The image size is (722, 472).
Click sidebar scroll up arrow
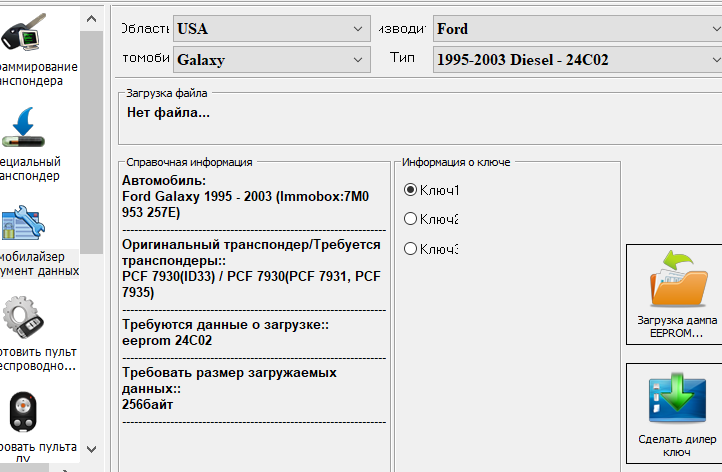click(x=92, y=19)
